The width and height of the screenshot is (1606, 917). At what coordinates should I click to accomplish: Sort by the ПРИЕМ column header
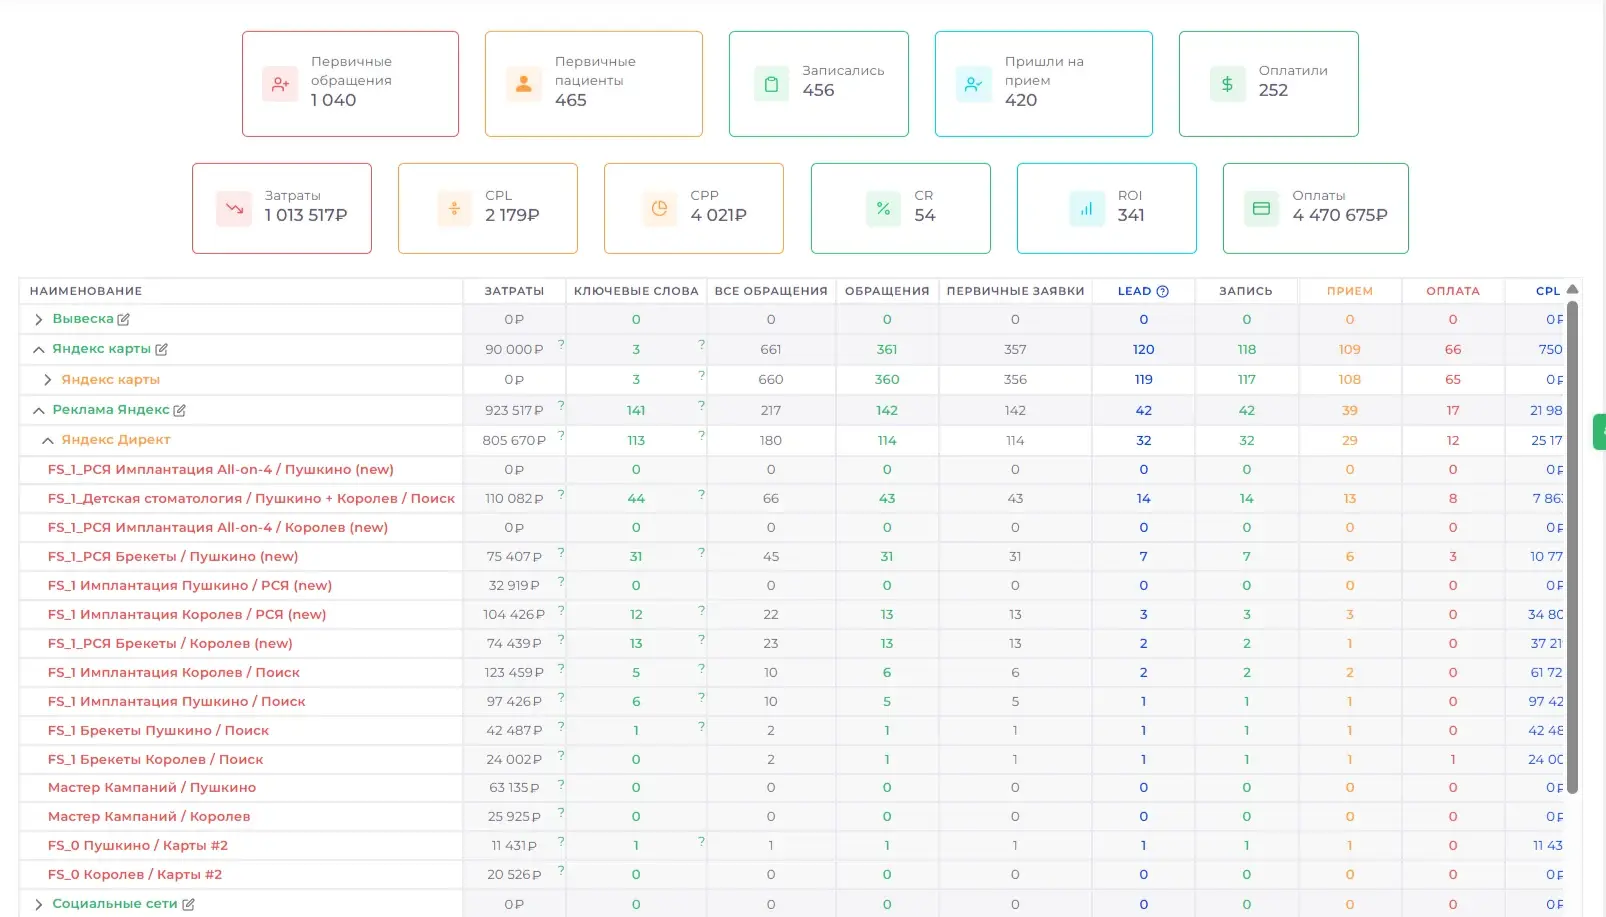pyautogui.click(x=1350, y=291)
